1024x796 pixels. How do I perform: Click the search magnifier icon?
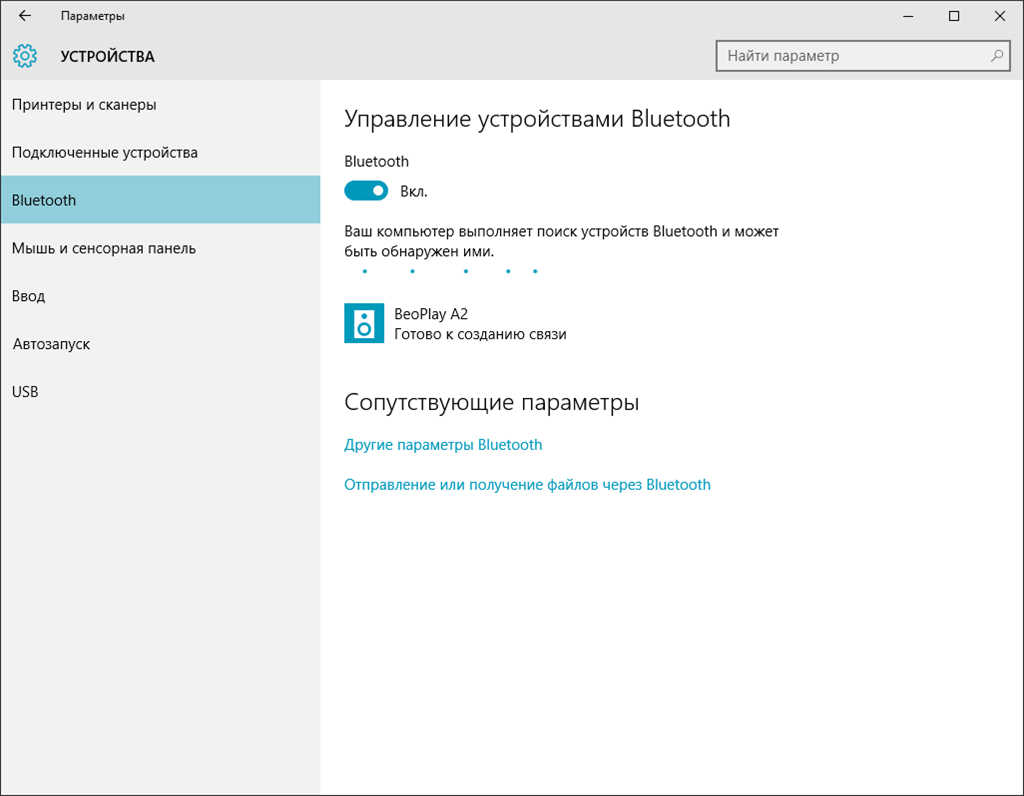tap(997, 56)
